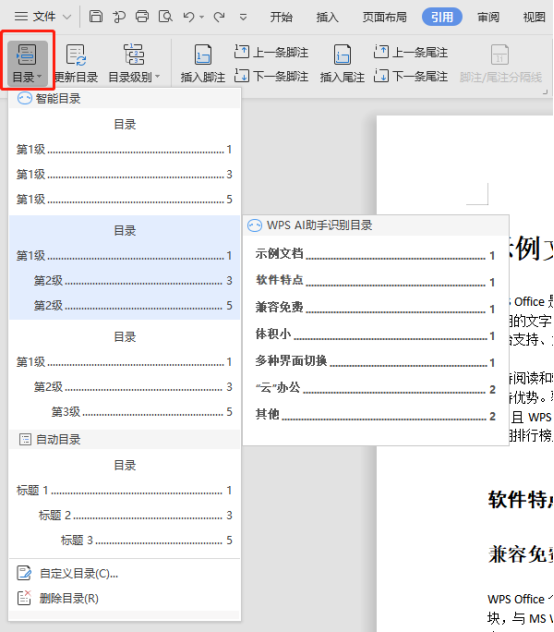Screen dimensions: 554x632
Task: Click the 插入尾注 icon
Action: [x=342, y=54]
